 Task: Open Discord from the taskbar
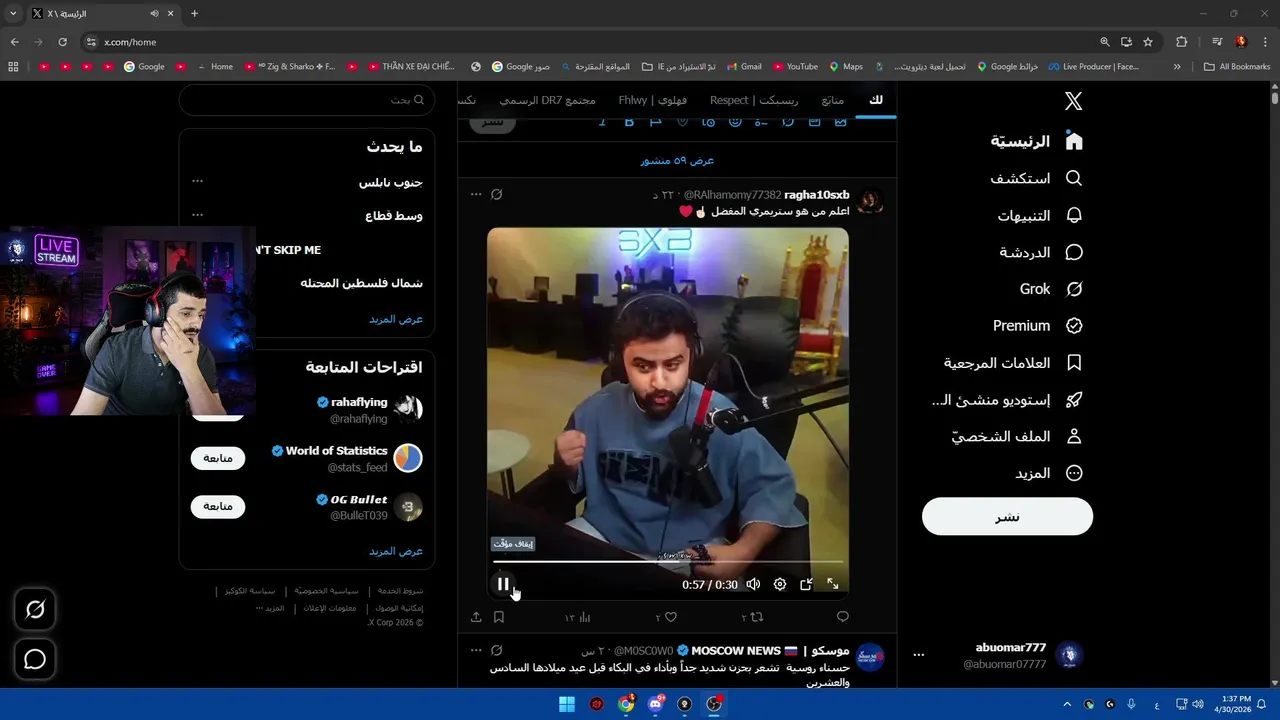(656, 704)
